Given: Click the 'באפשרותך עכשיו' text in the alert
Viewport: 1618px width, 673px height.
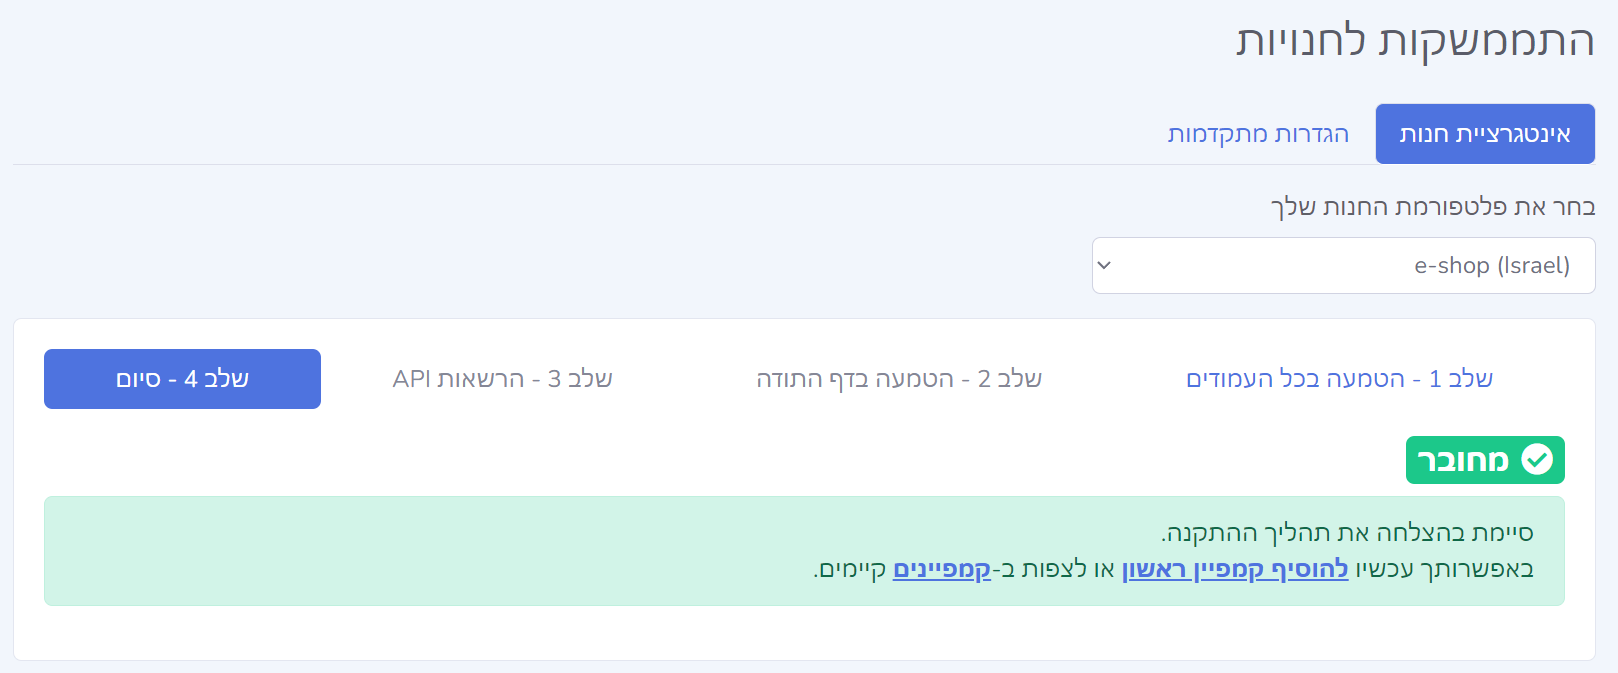Looking at the screenshot, I should (x=1444, y=569).
